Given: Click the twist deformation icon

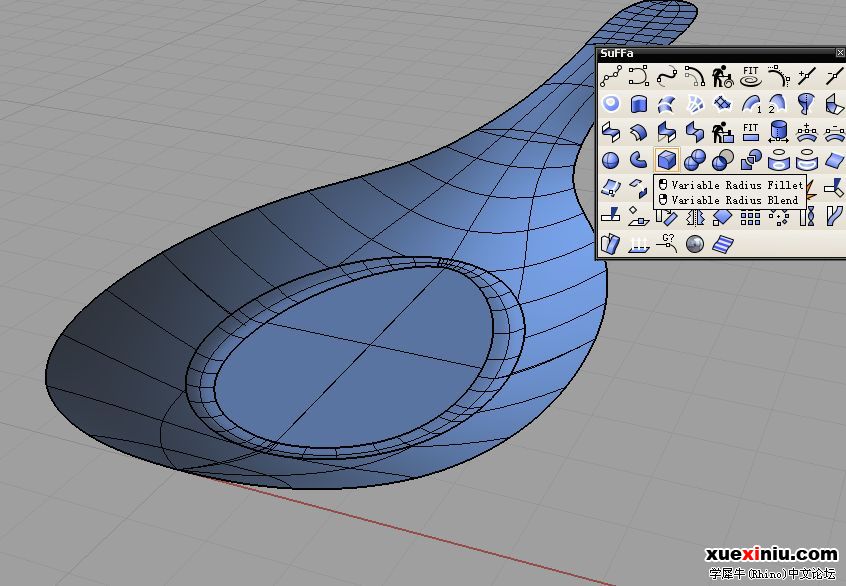Looking at the screenshot, I should coord(807,217).
